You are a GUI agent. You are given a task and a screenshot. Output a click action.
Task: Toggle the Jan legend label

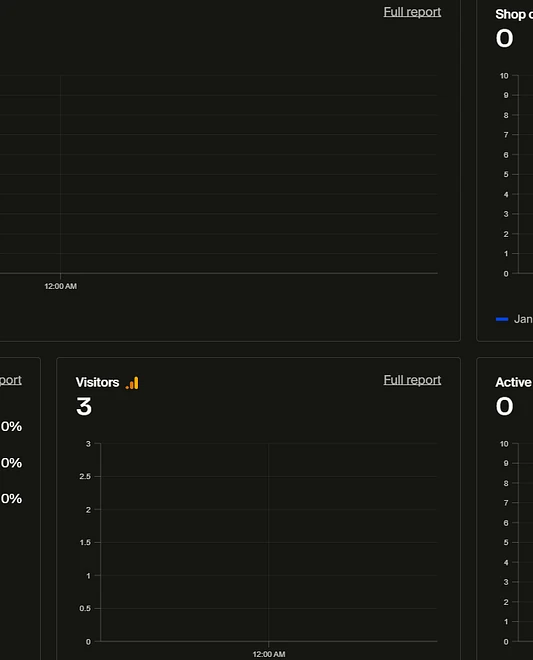(523, 319)
